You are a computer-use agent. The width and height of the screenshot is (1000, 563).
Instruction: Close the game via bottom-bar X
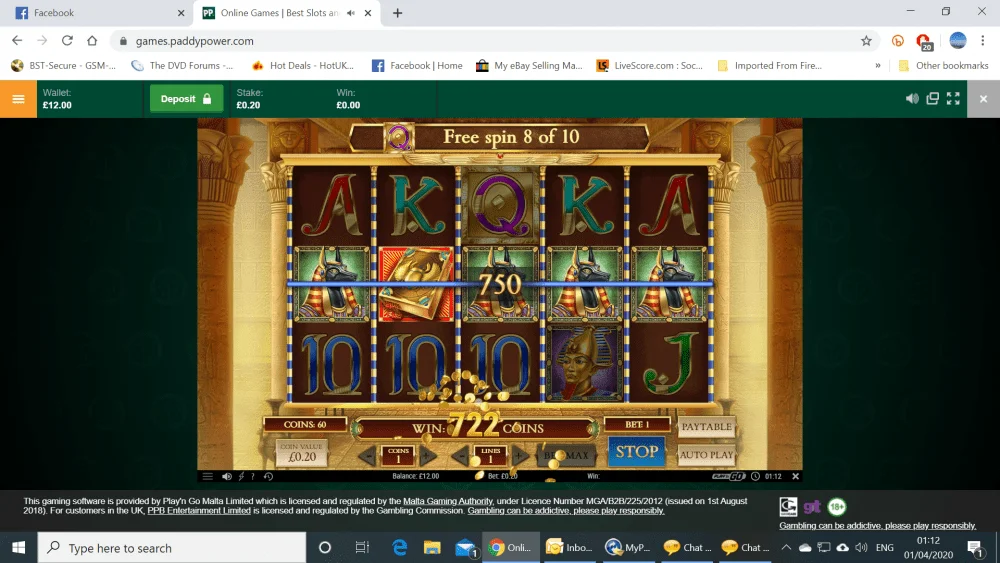point(795,476)
